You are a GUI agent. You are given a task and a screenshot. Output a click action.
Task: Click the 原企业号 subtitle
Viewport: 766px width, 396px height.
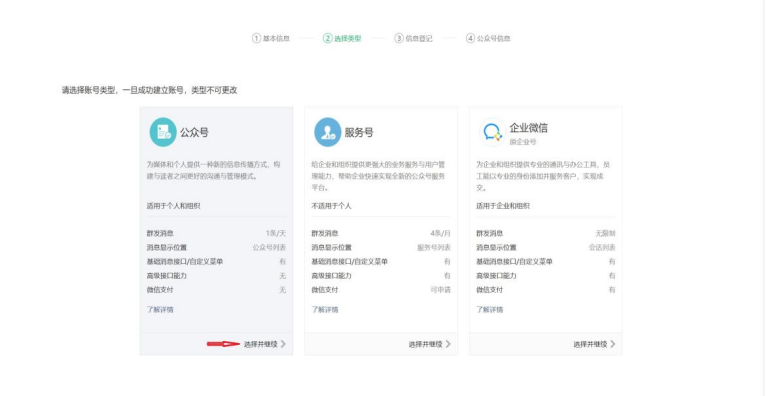tap(523, 142)
